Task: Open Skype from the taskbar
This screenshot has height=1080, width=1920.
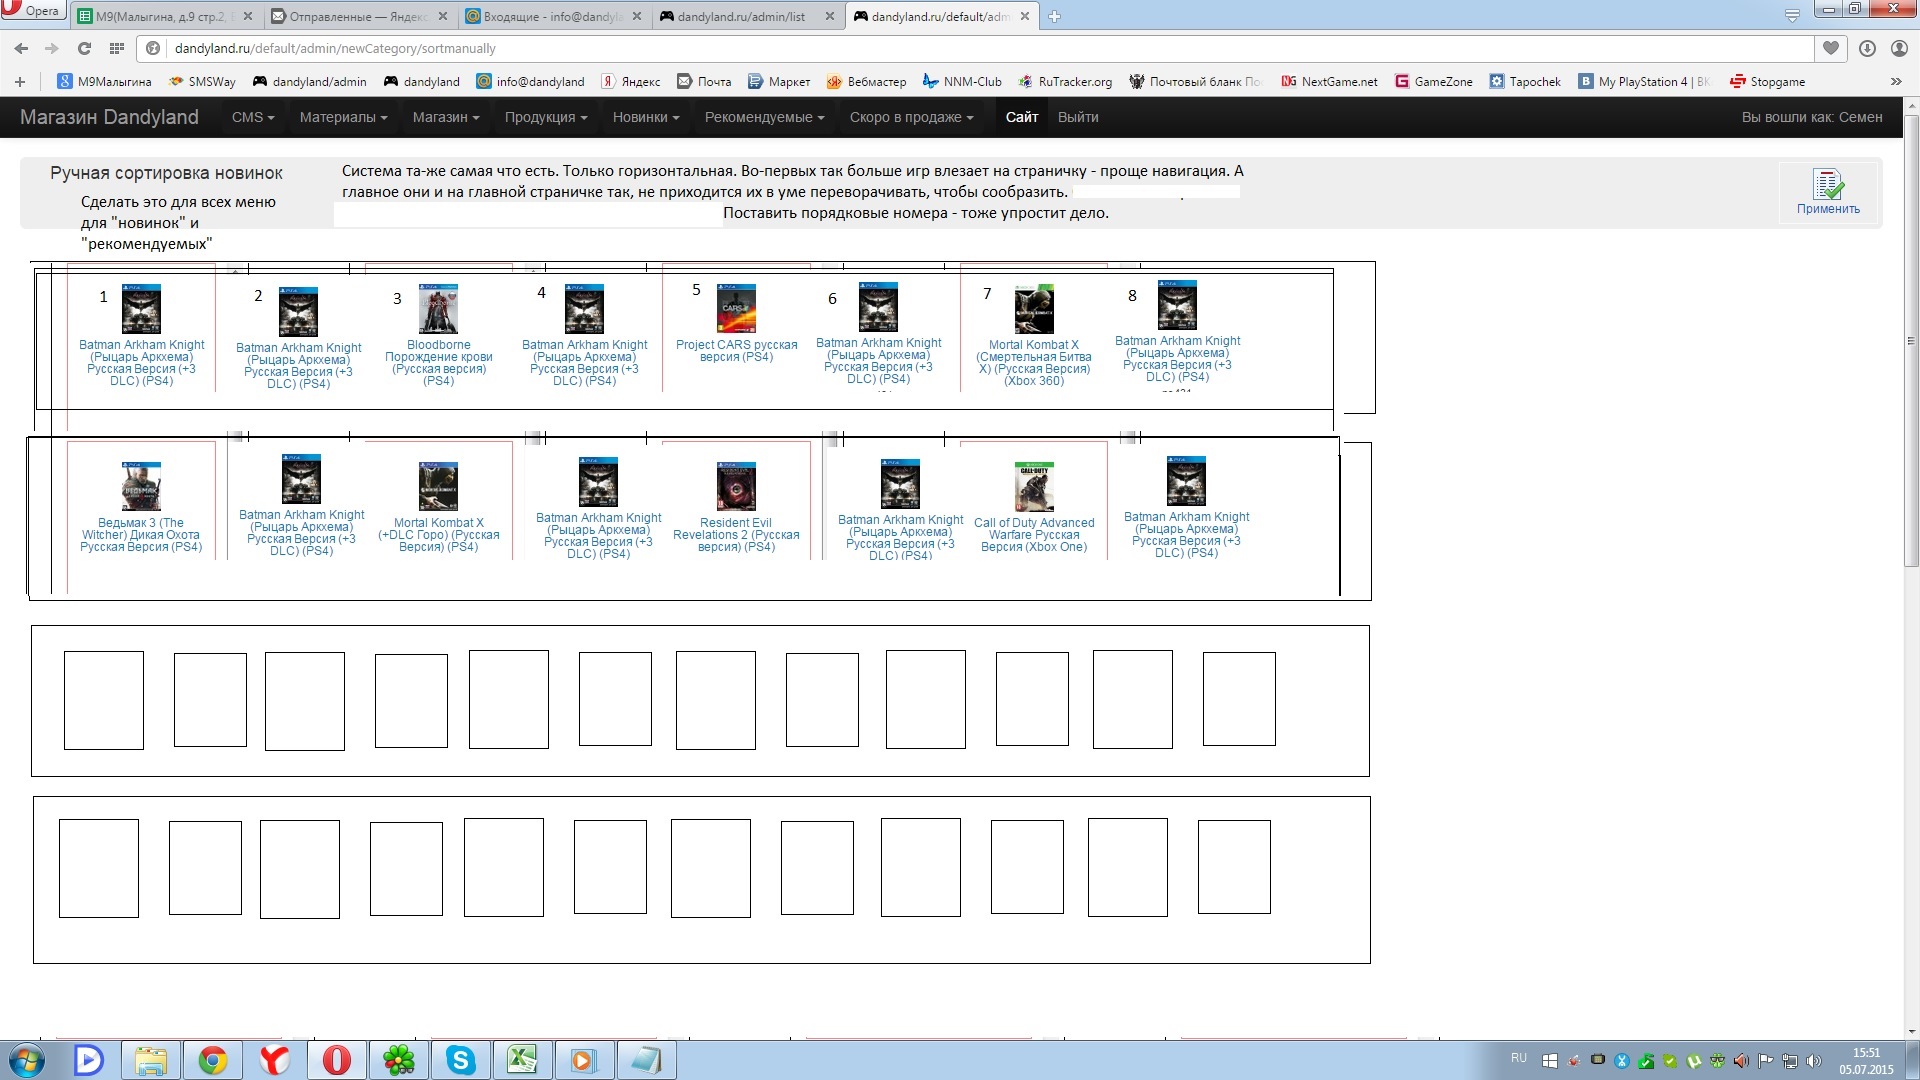Action: coord(460,1060)
